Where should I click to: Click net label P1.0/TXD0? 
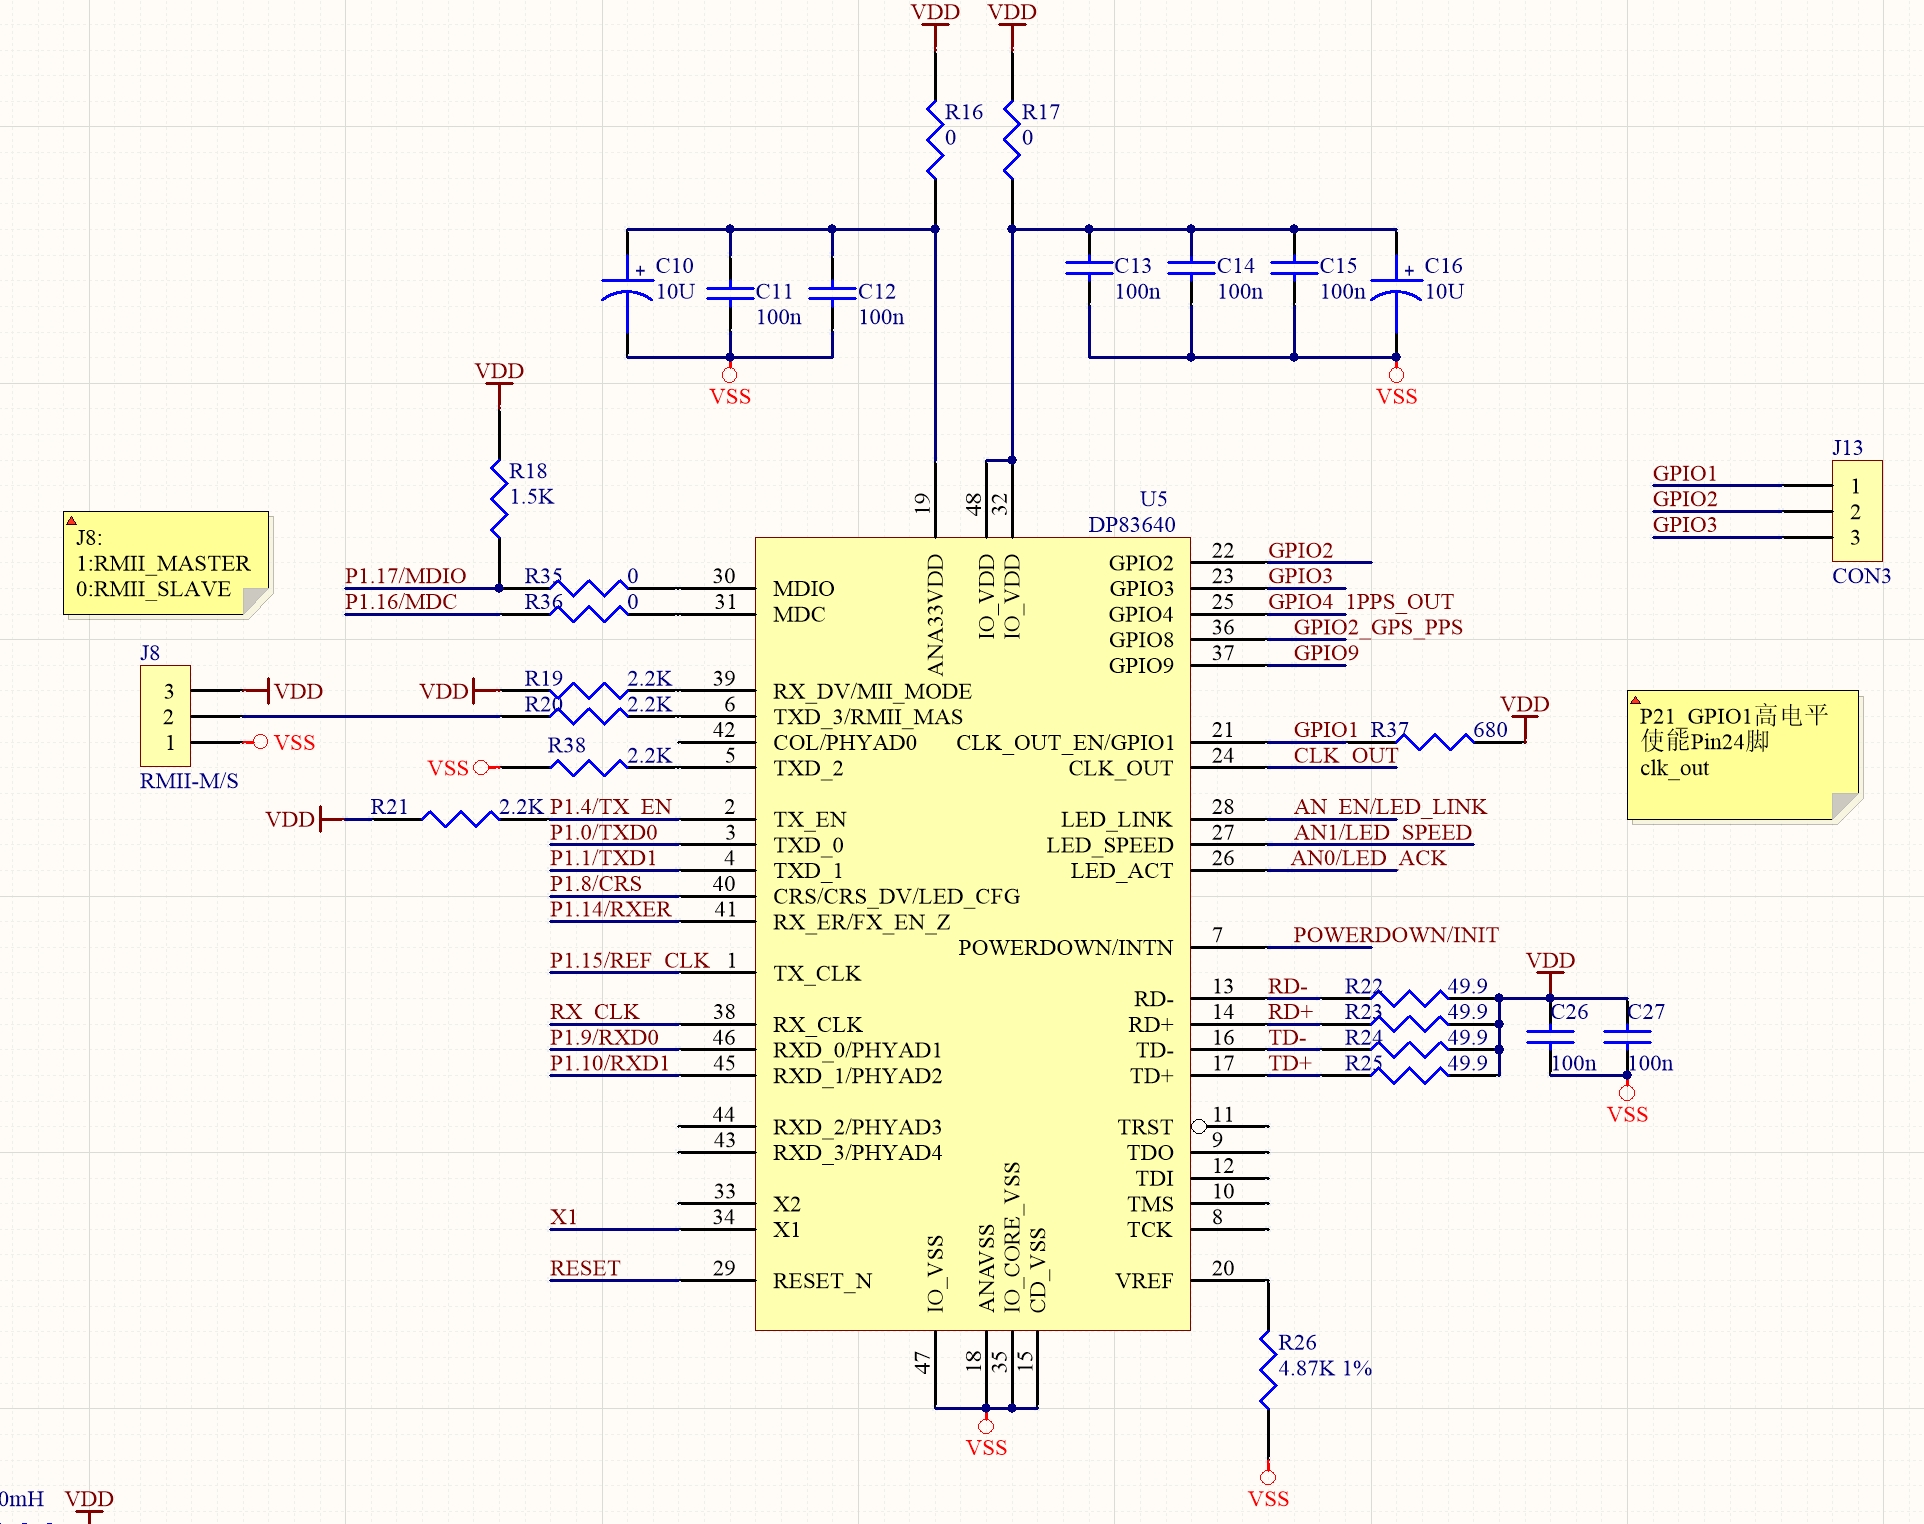click(603, 833)
